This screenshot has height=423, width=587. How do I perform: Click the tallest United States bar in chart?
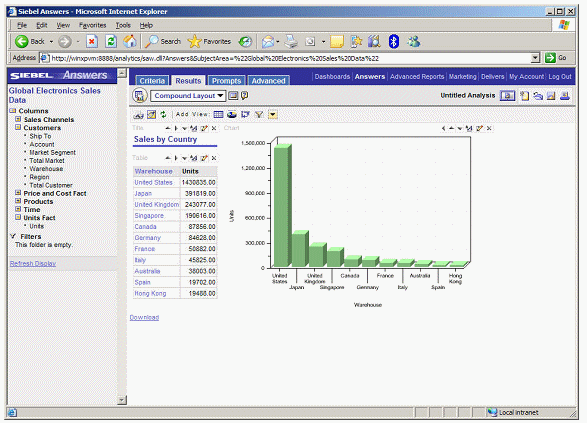click(x=282, y=205)
